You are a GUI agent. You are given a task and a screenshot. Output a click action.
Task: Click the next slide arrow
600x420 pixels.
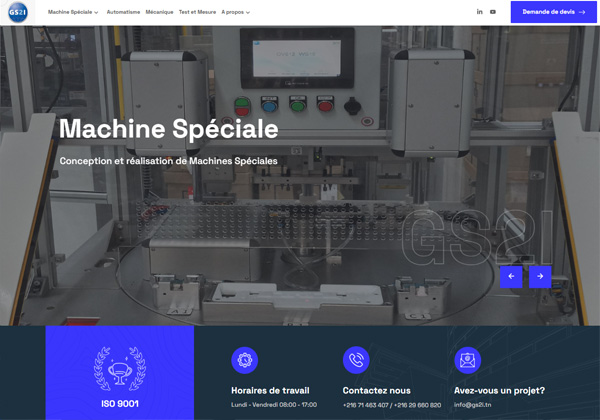click(x=540, y=276)
